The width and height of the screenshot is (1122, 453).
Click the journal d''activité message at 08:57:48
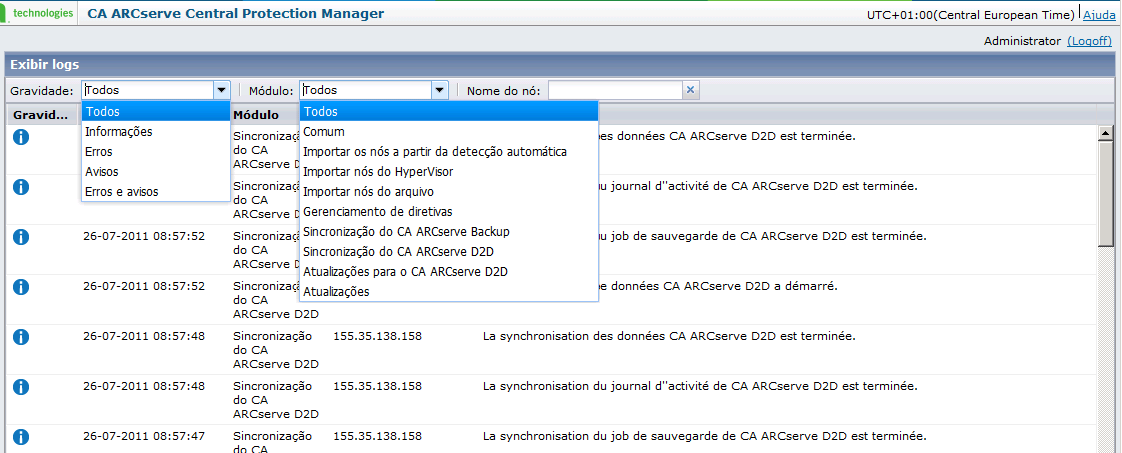[x=700, y=386]
